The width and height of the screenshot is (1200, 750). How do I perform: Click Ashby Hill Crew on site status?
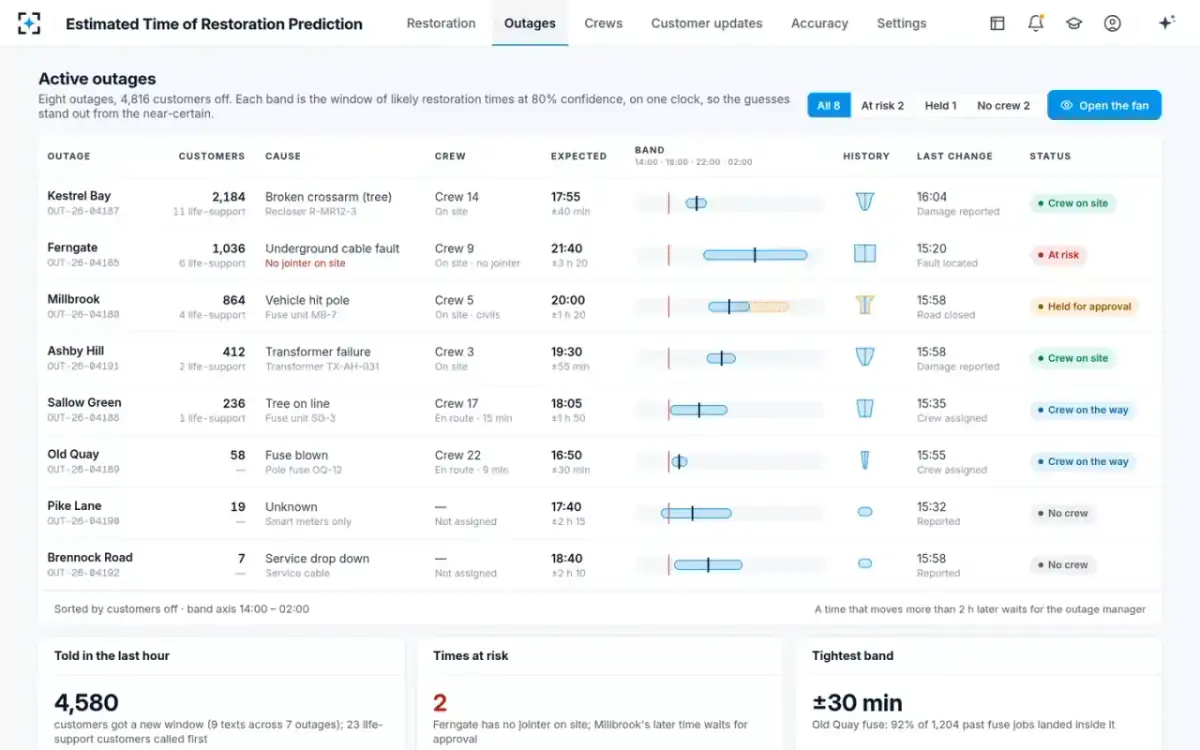pos(1072,358)
